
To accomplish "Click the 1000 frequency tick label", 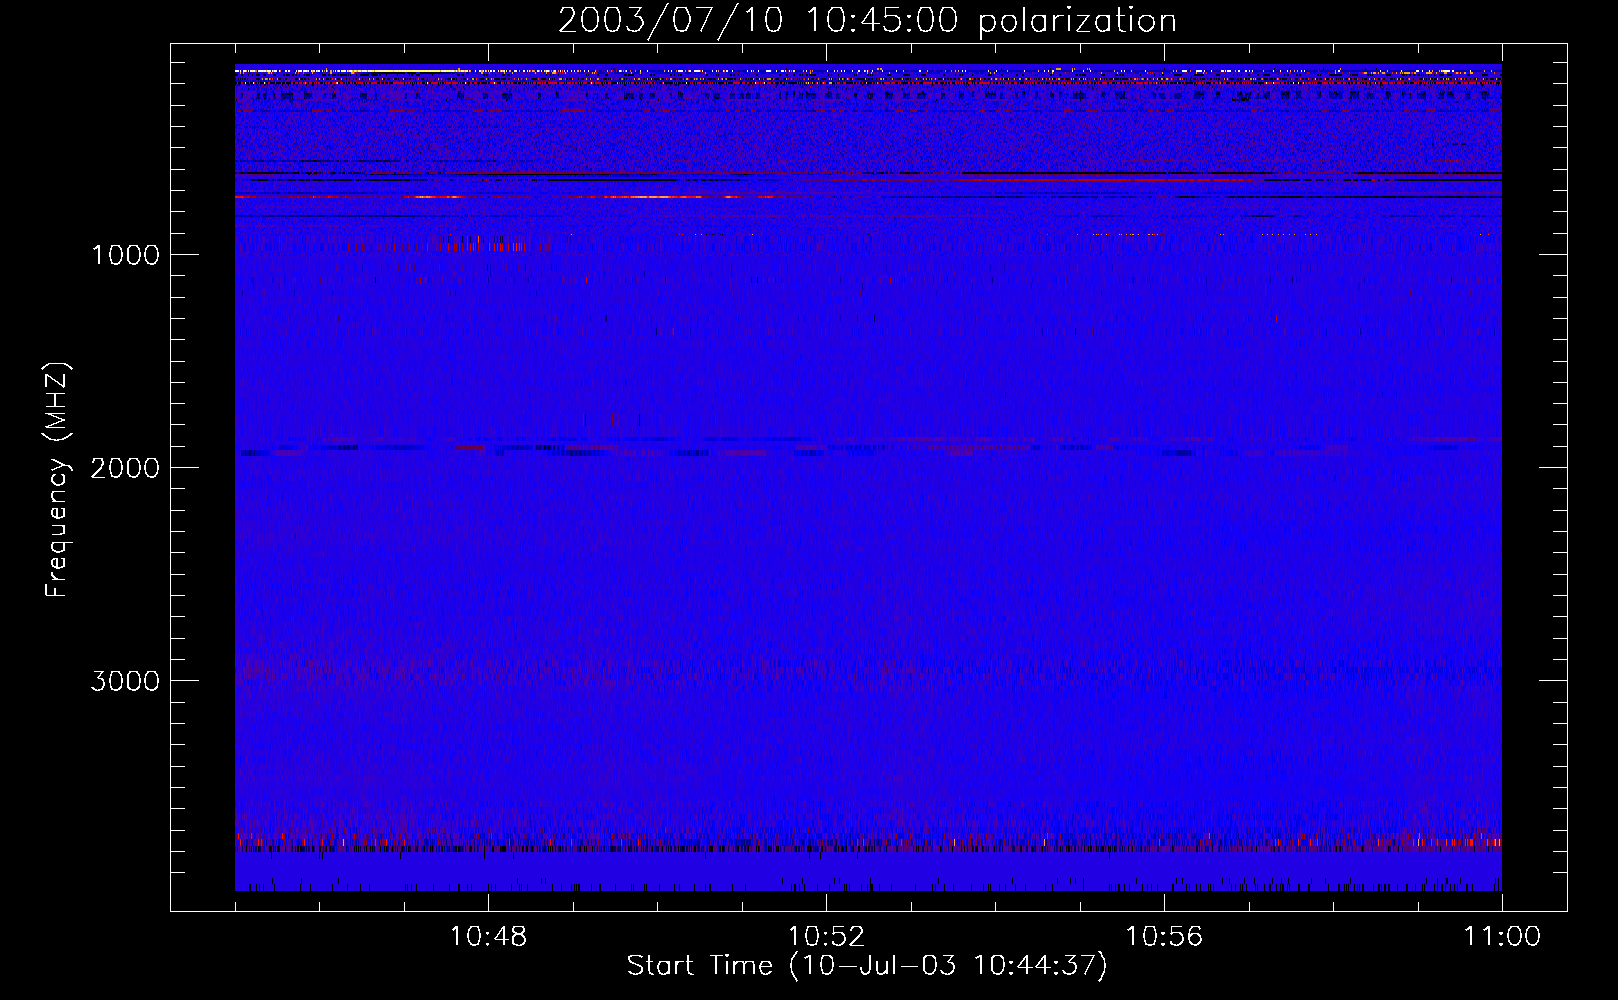I will (125, 255).
